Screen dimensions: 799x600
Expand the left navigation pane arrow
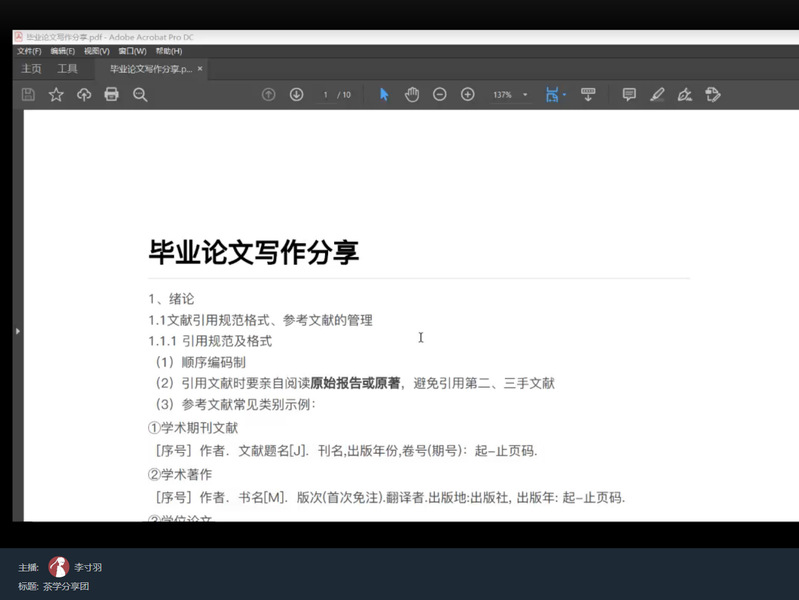click(18, 331)
